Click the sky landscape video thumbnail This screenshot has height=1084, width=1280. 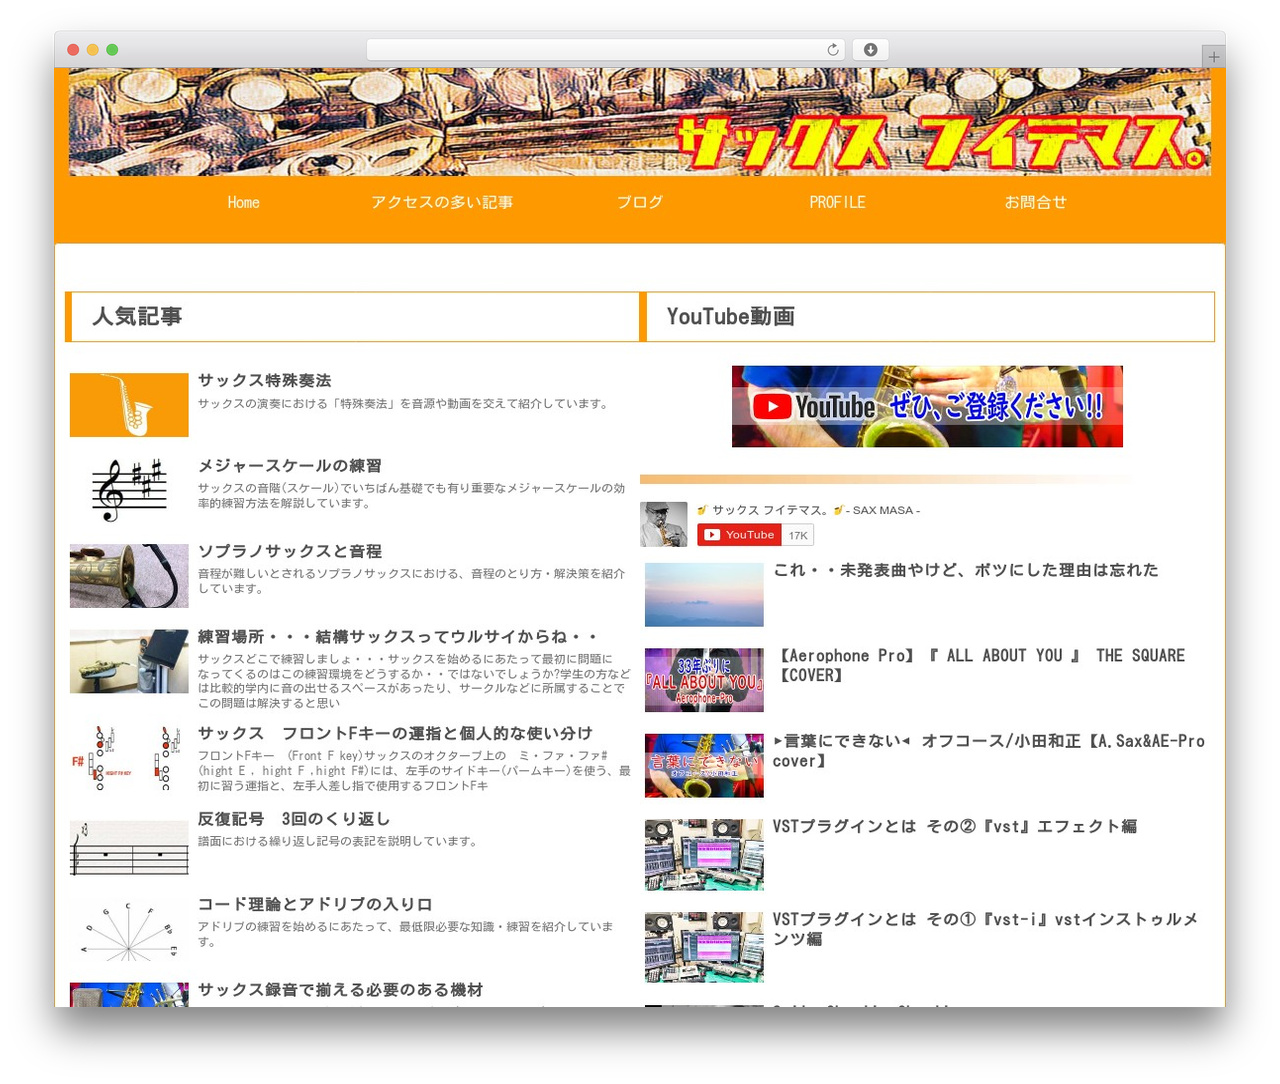(704, 595)
